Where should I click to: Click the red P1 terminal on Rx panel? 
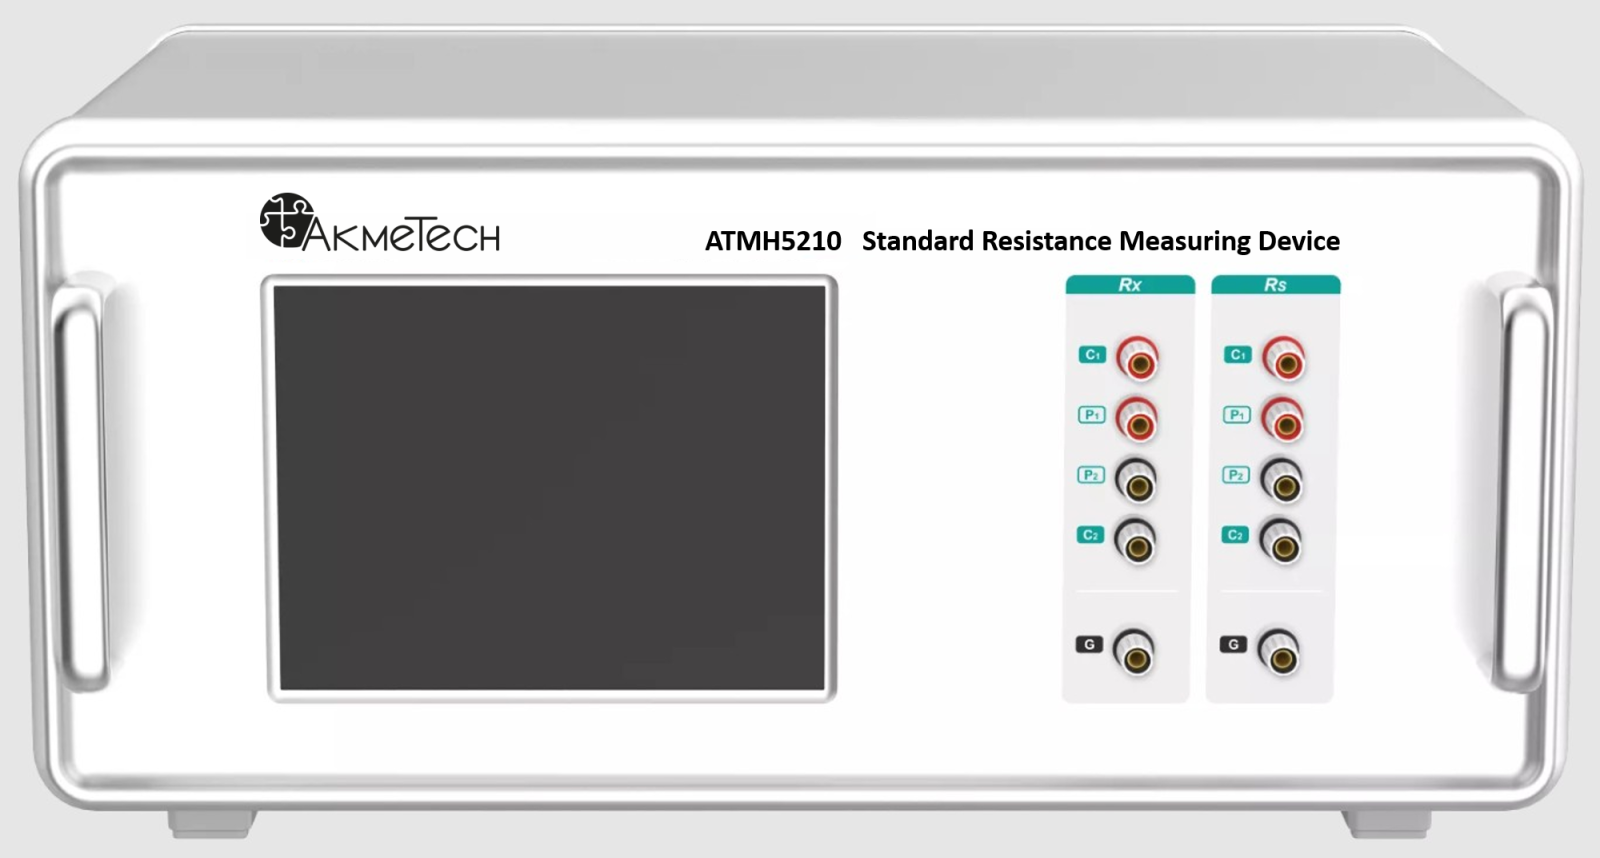[x=1136, y=420]
